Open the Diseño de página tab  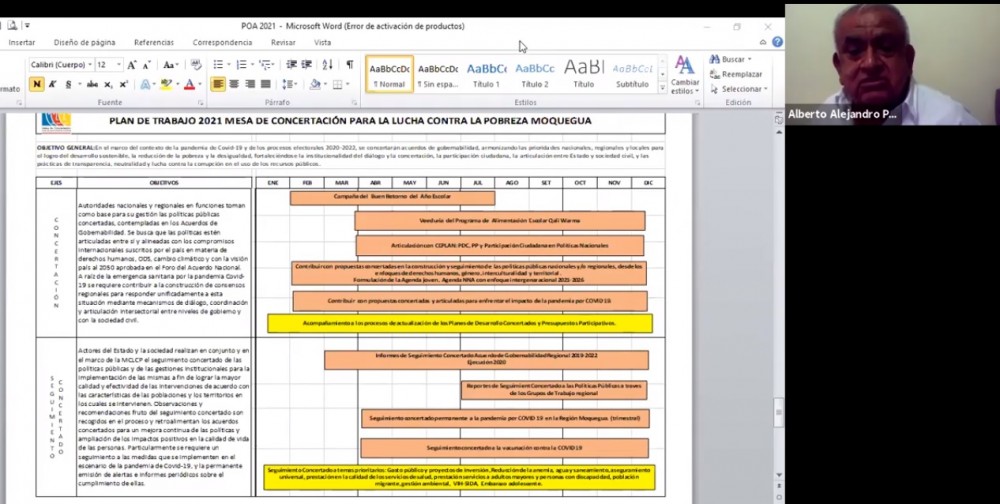click(x=84, y=43)
